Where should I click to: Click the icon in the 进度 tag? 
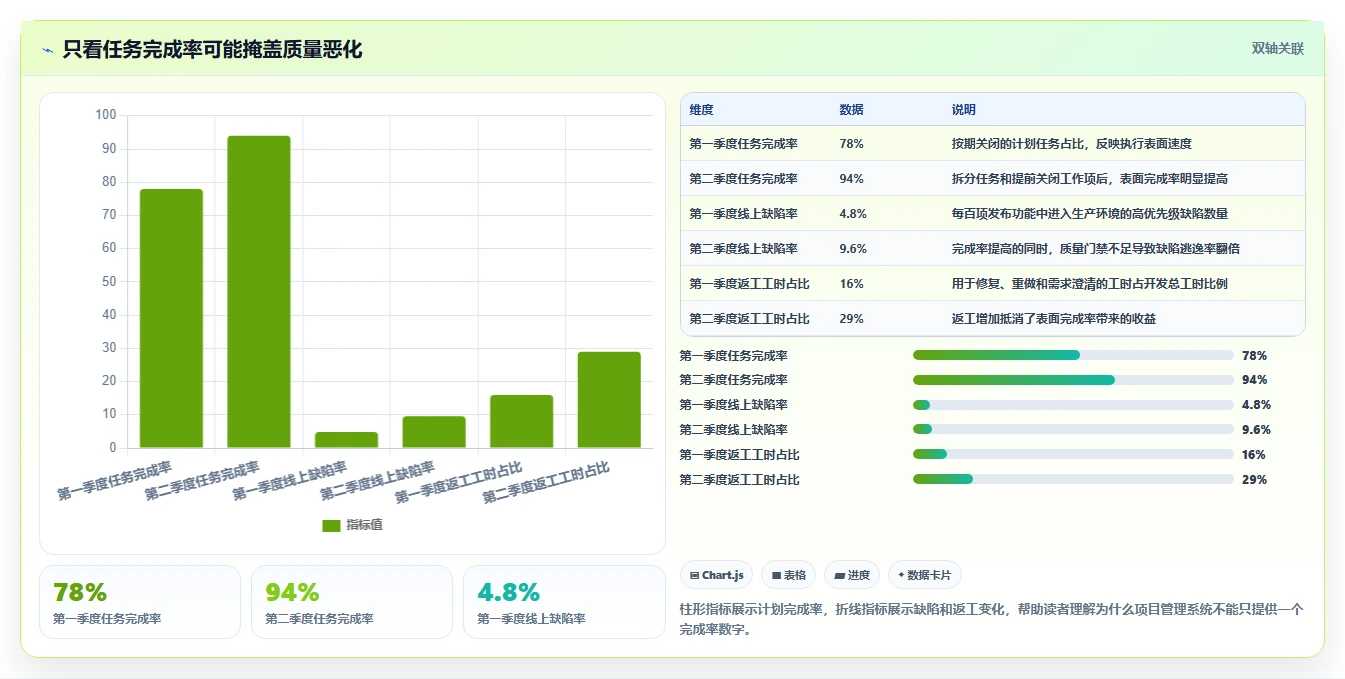click(839, 576)
